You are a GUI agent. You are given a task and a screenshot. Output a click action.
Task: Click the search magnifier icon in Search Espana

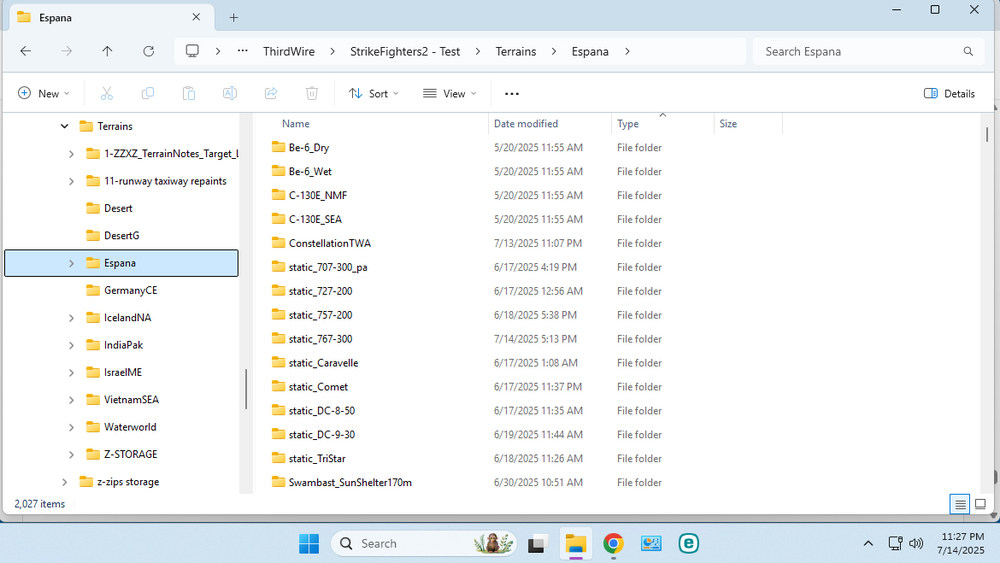pos(968,52)
